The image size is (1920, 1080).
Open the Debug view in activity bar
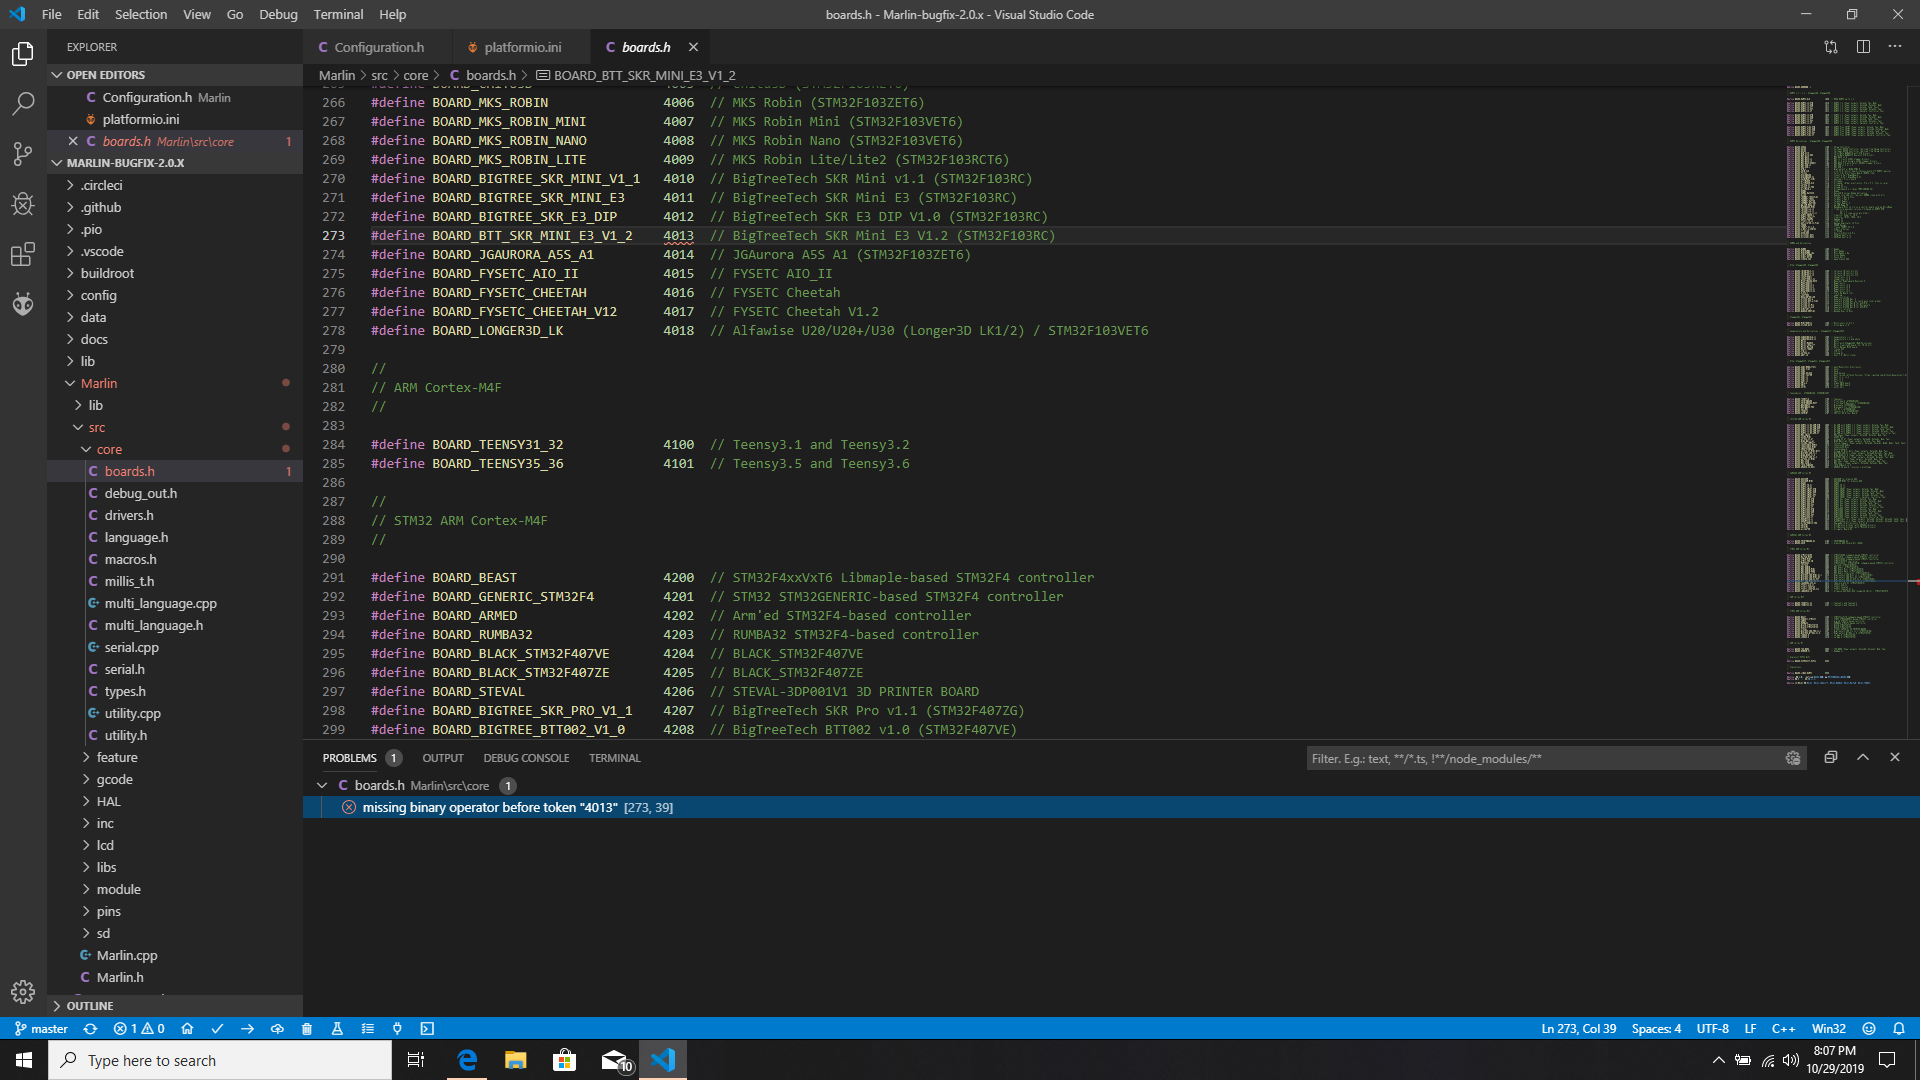23,204
